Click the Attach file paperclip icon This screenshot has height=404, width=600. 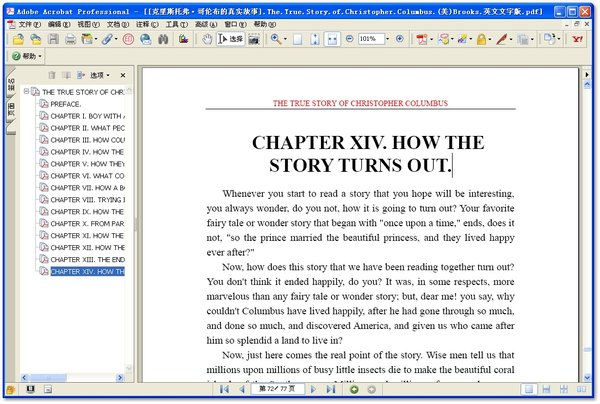(107, 39)
